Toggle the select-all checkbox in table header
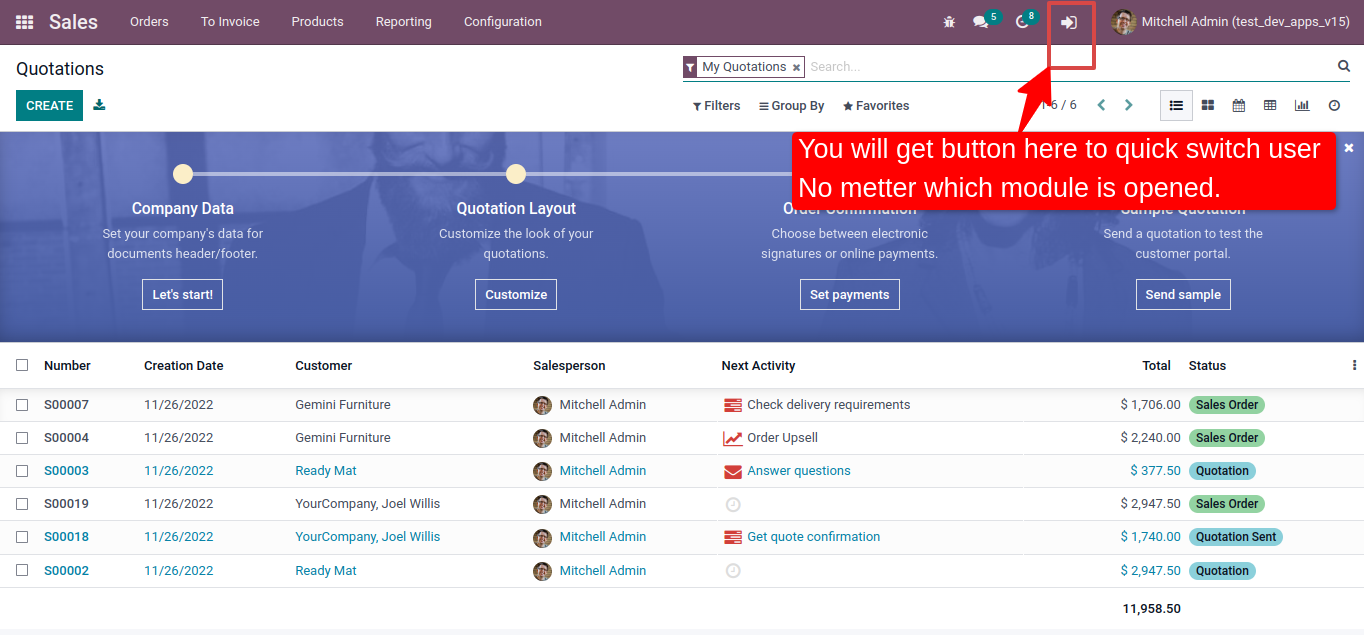The image size is (1364, 635). pyautogui.click(x=22, y=366)
